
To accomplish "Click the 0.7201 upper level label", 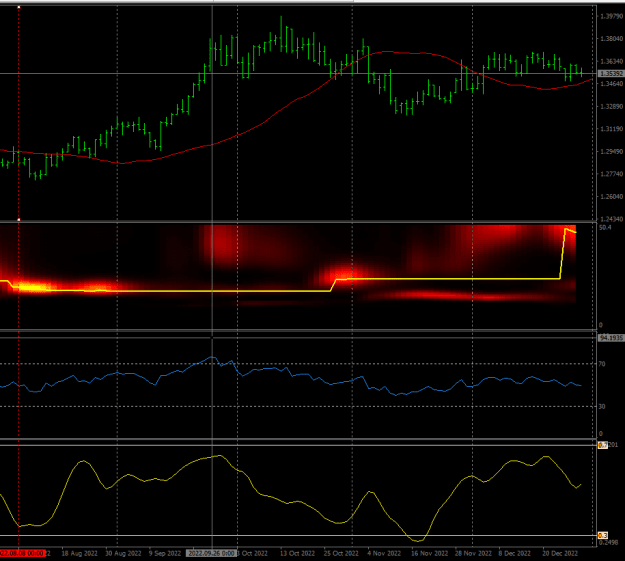I will [x=608, y=445].
